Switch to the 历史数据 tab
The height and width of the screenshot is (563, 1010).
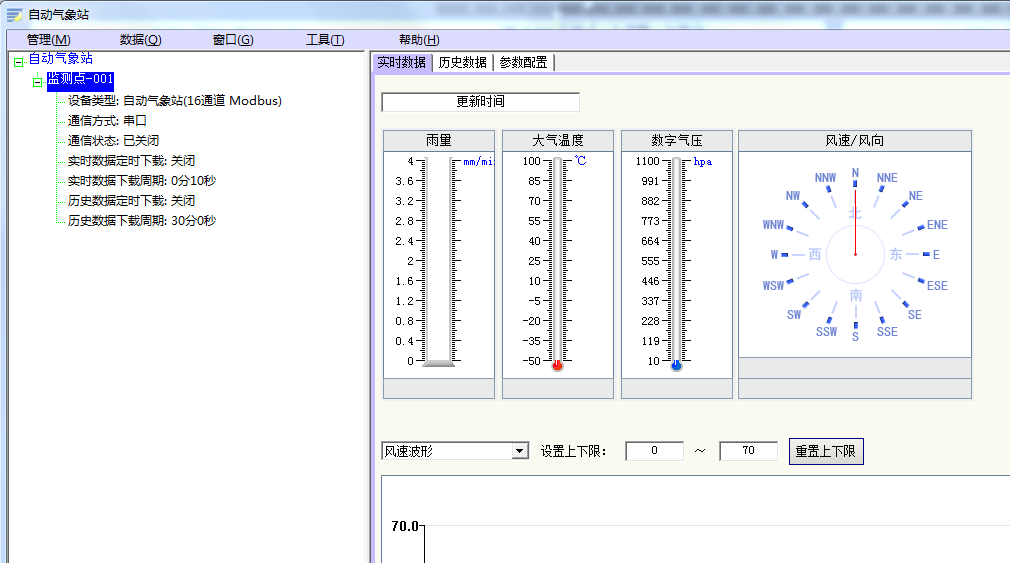click(x=462, y=62)
